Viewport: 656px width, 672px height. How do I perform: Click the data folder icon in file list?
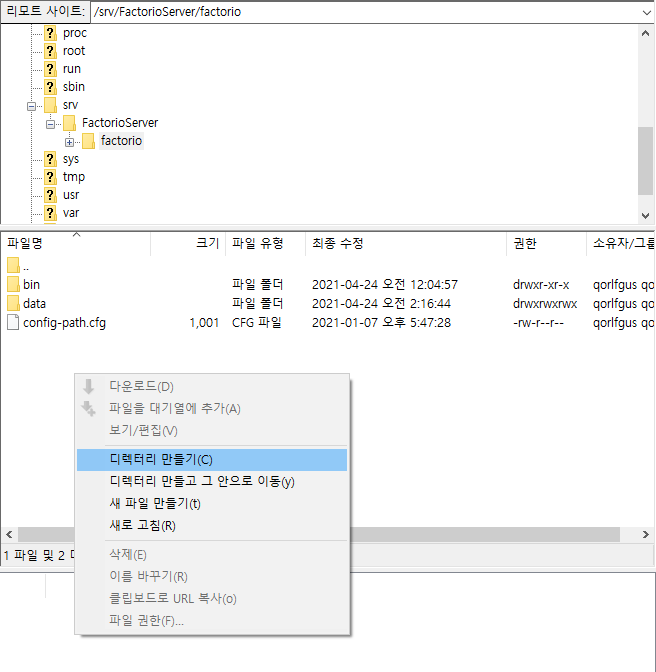[13, 303]
